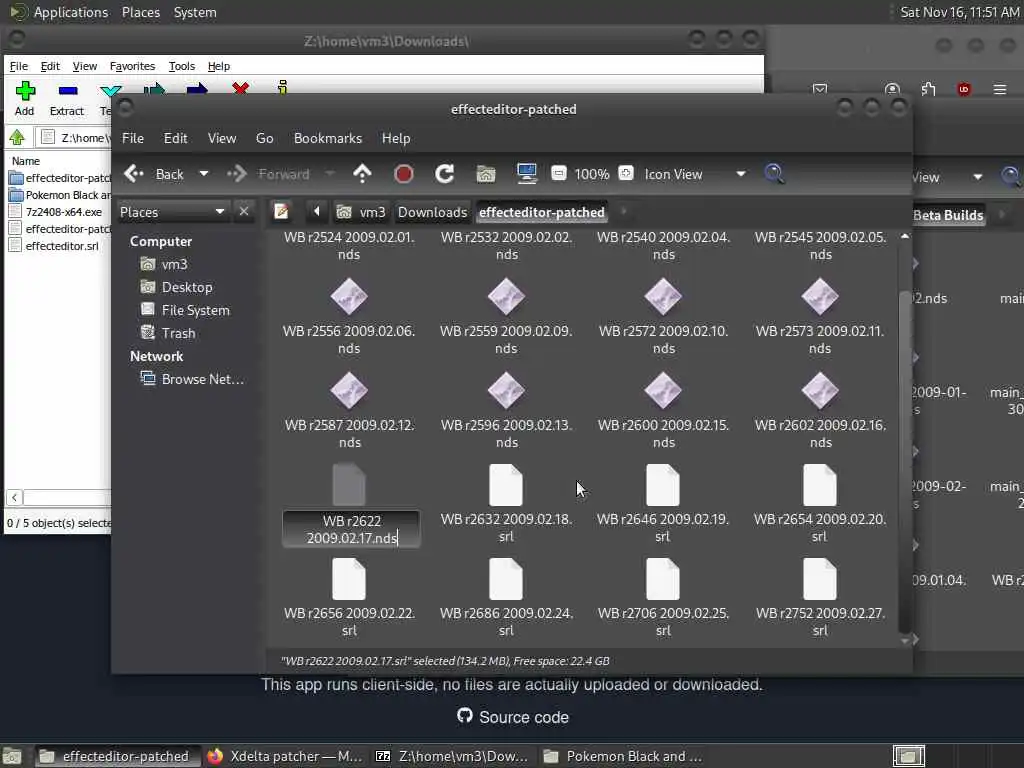The image size is (1024, 768).
Task: Open the Go menu
Action: (x=264, y=138)
